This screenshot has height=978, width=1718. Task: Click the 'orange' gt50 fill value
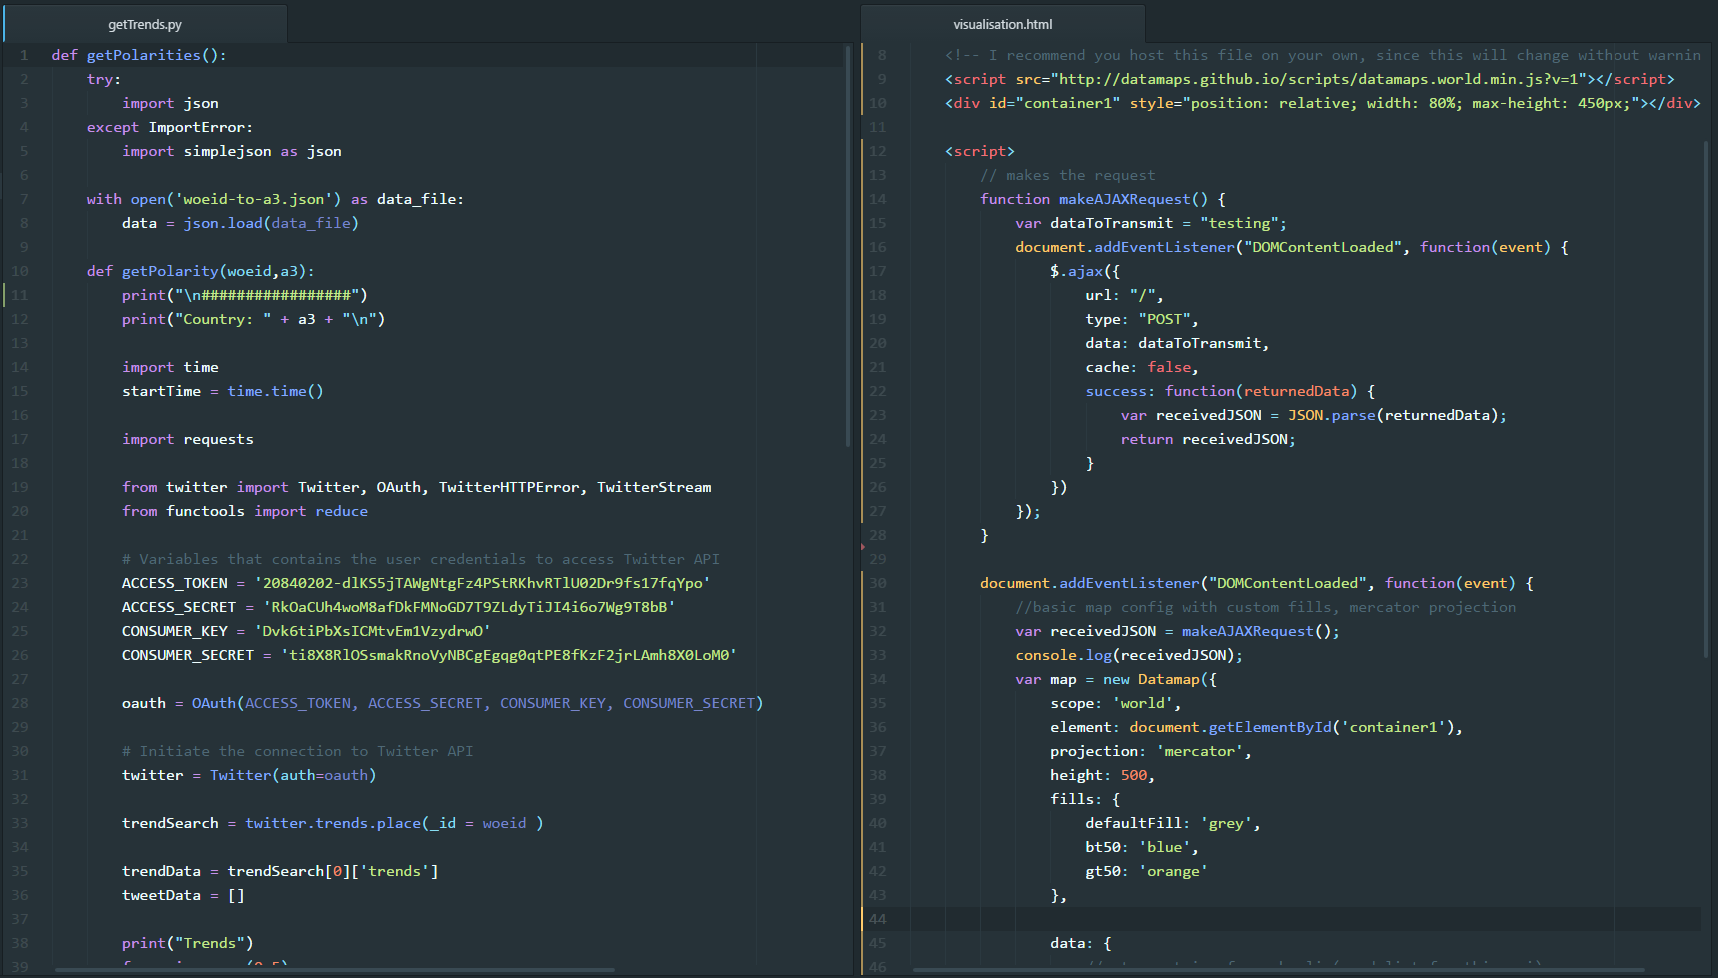pos(1174,871)
